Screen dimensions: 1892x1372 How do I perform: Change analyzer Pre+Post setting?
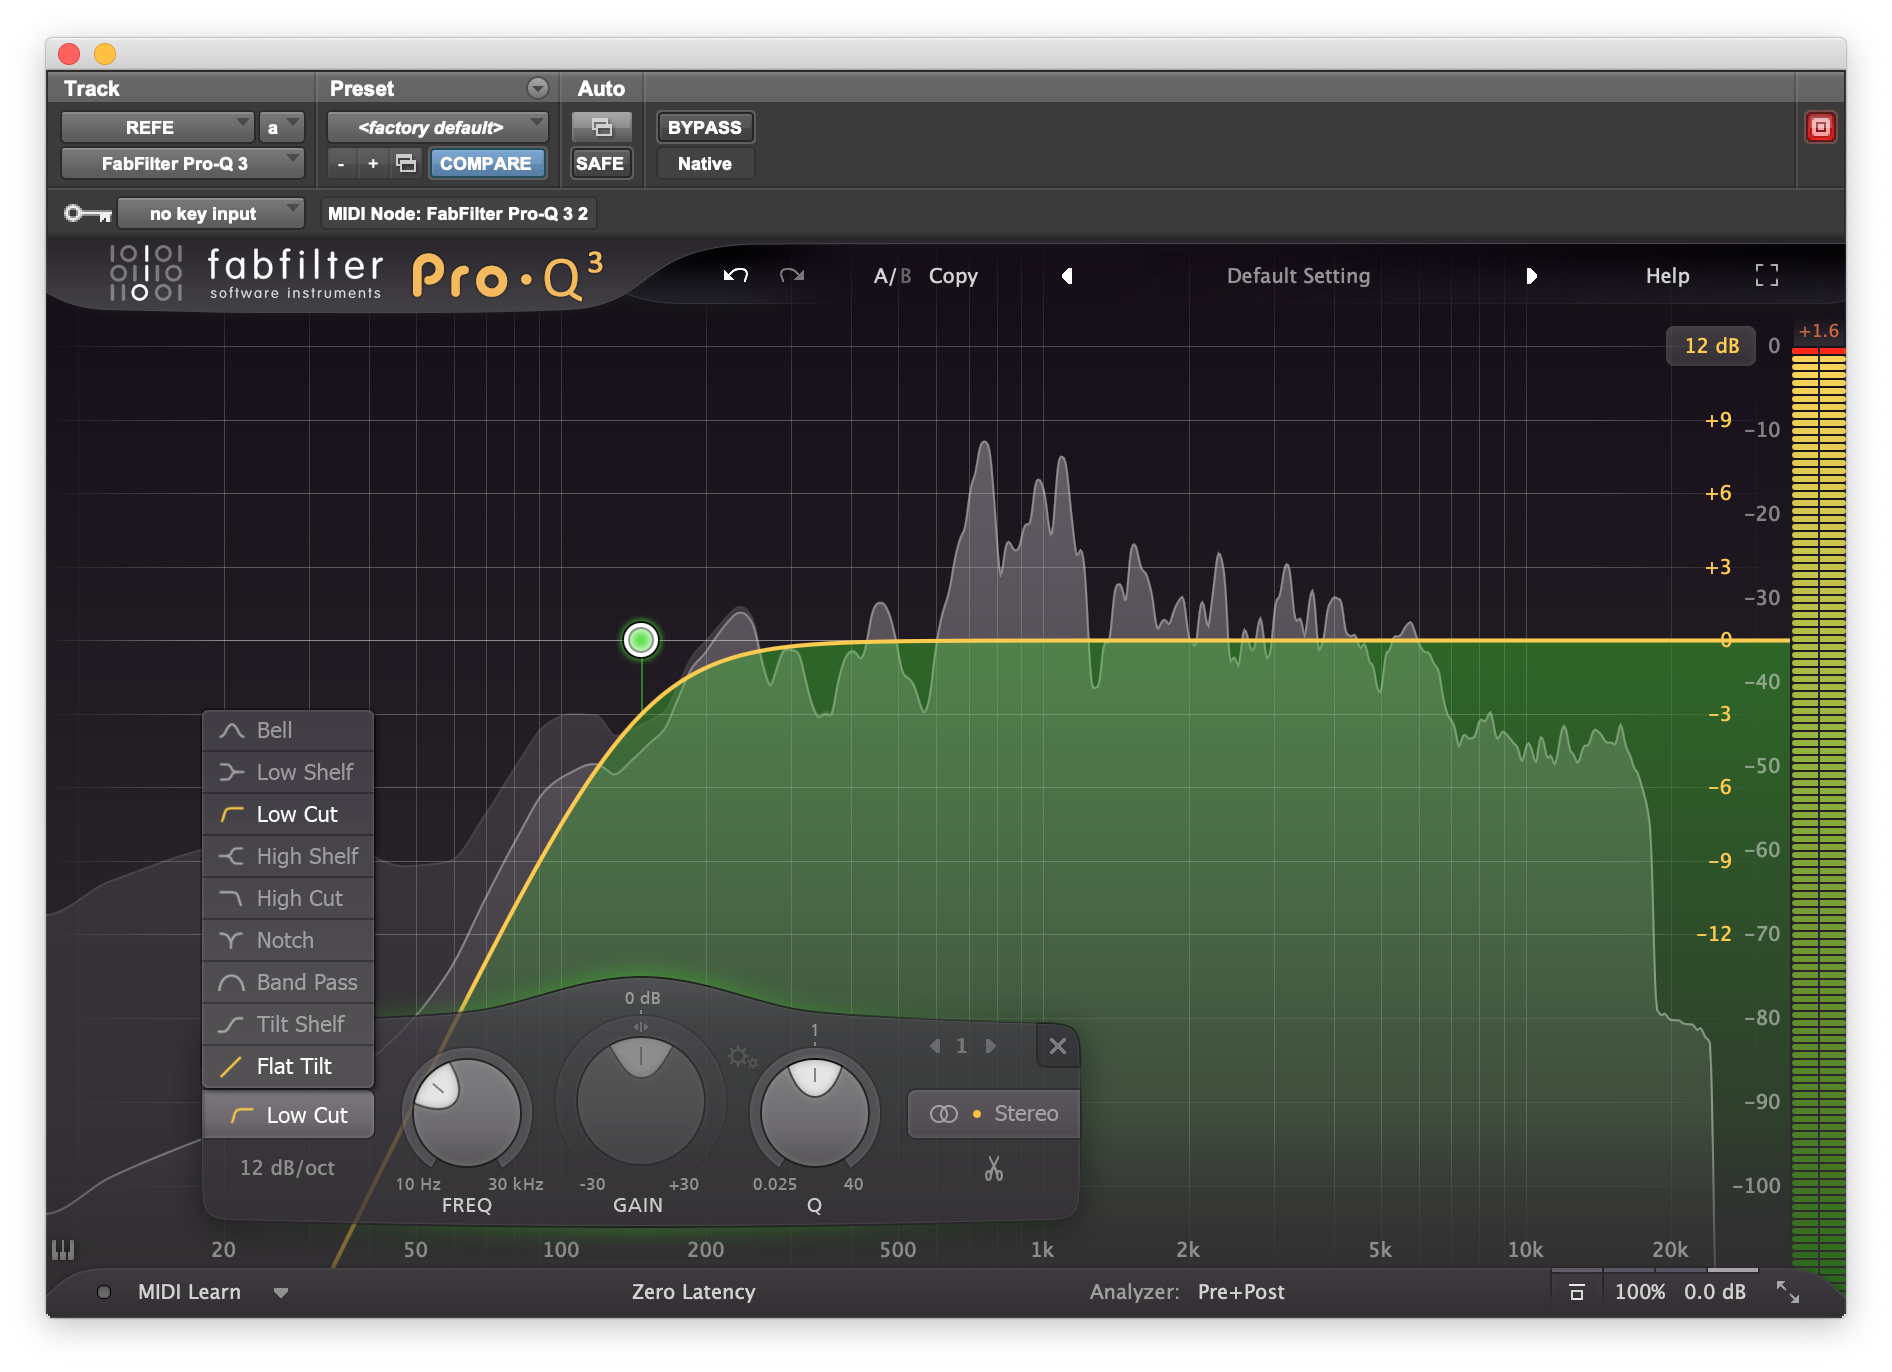1241,1292
